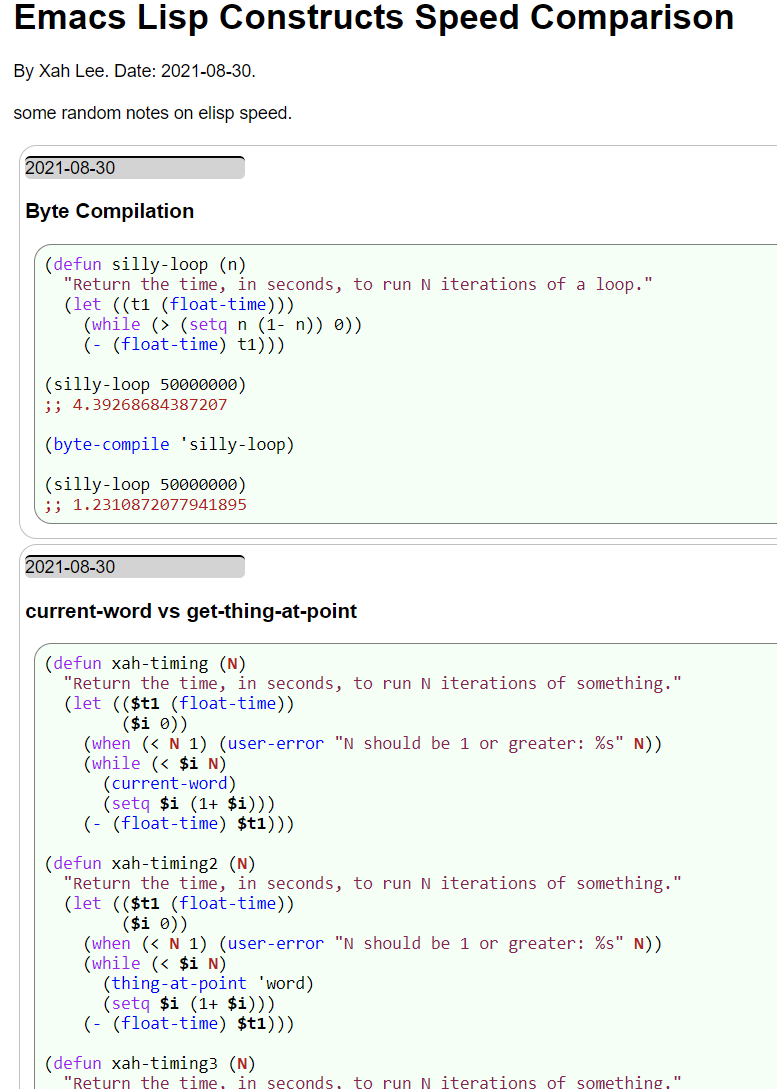Click the text 'some random notes on elisp speed.'

tap(153, 113)
